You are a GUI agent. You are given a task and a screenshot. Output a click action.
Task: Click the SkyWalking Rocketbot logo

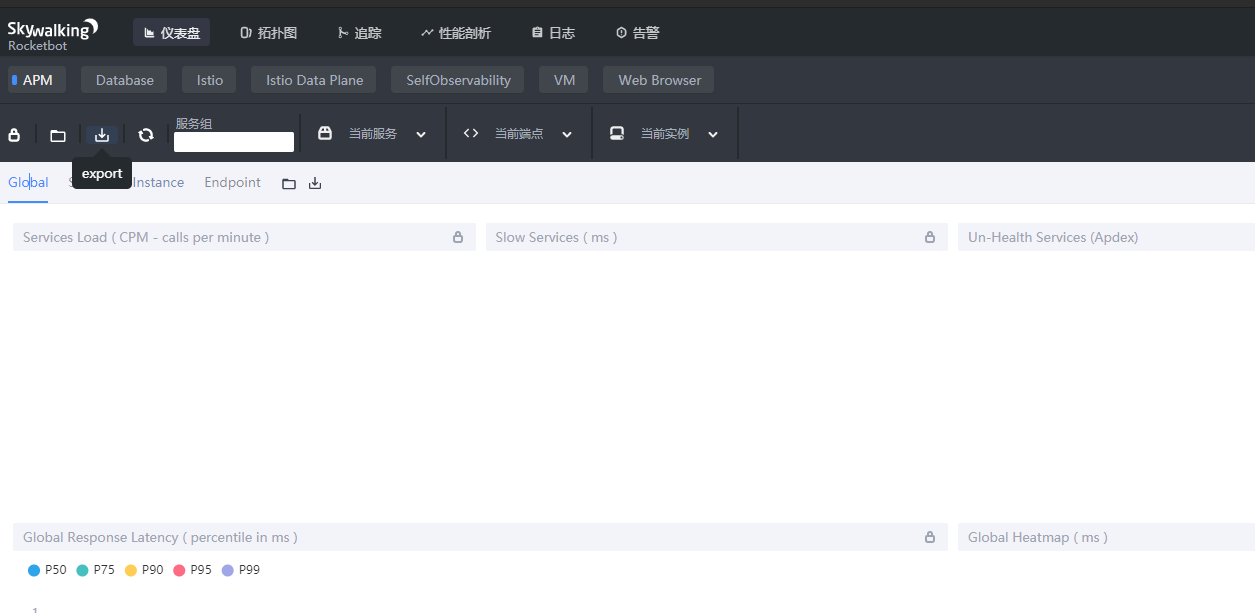pyautogui.click(x=53, y=33)
